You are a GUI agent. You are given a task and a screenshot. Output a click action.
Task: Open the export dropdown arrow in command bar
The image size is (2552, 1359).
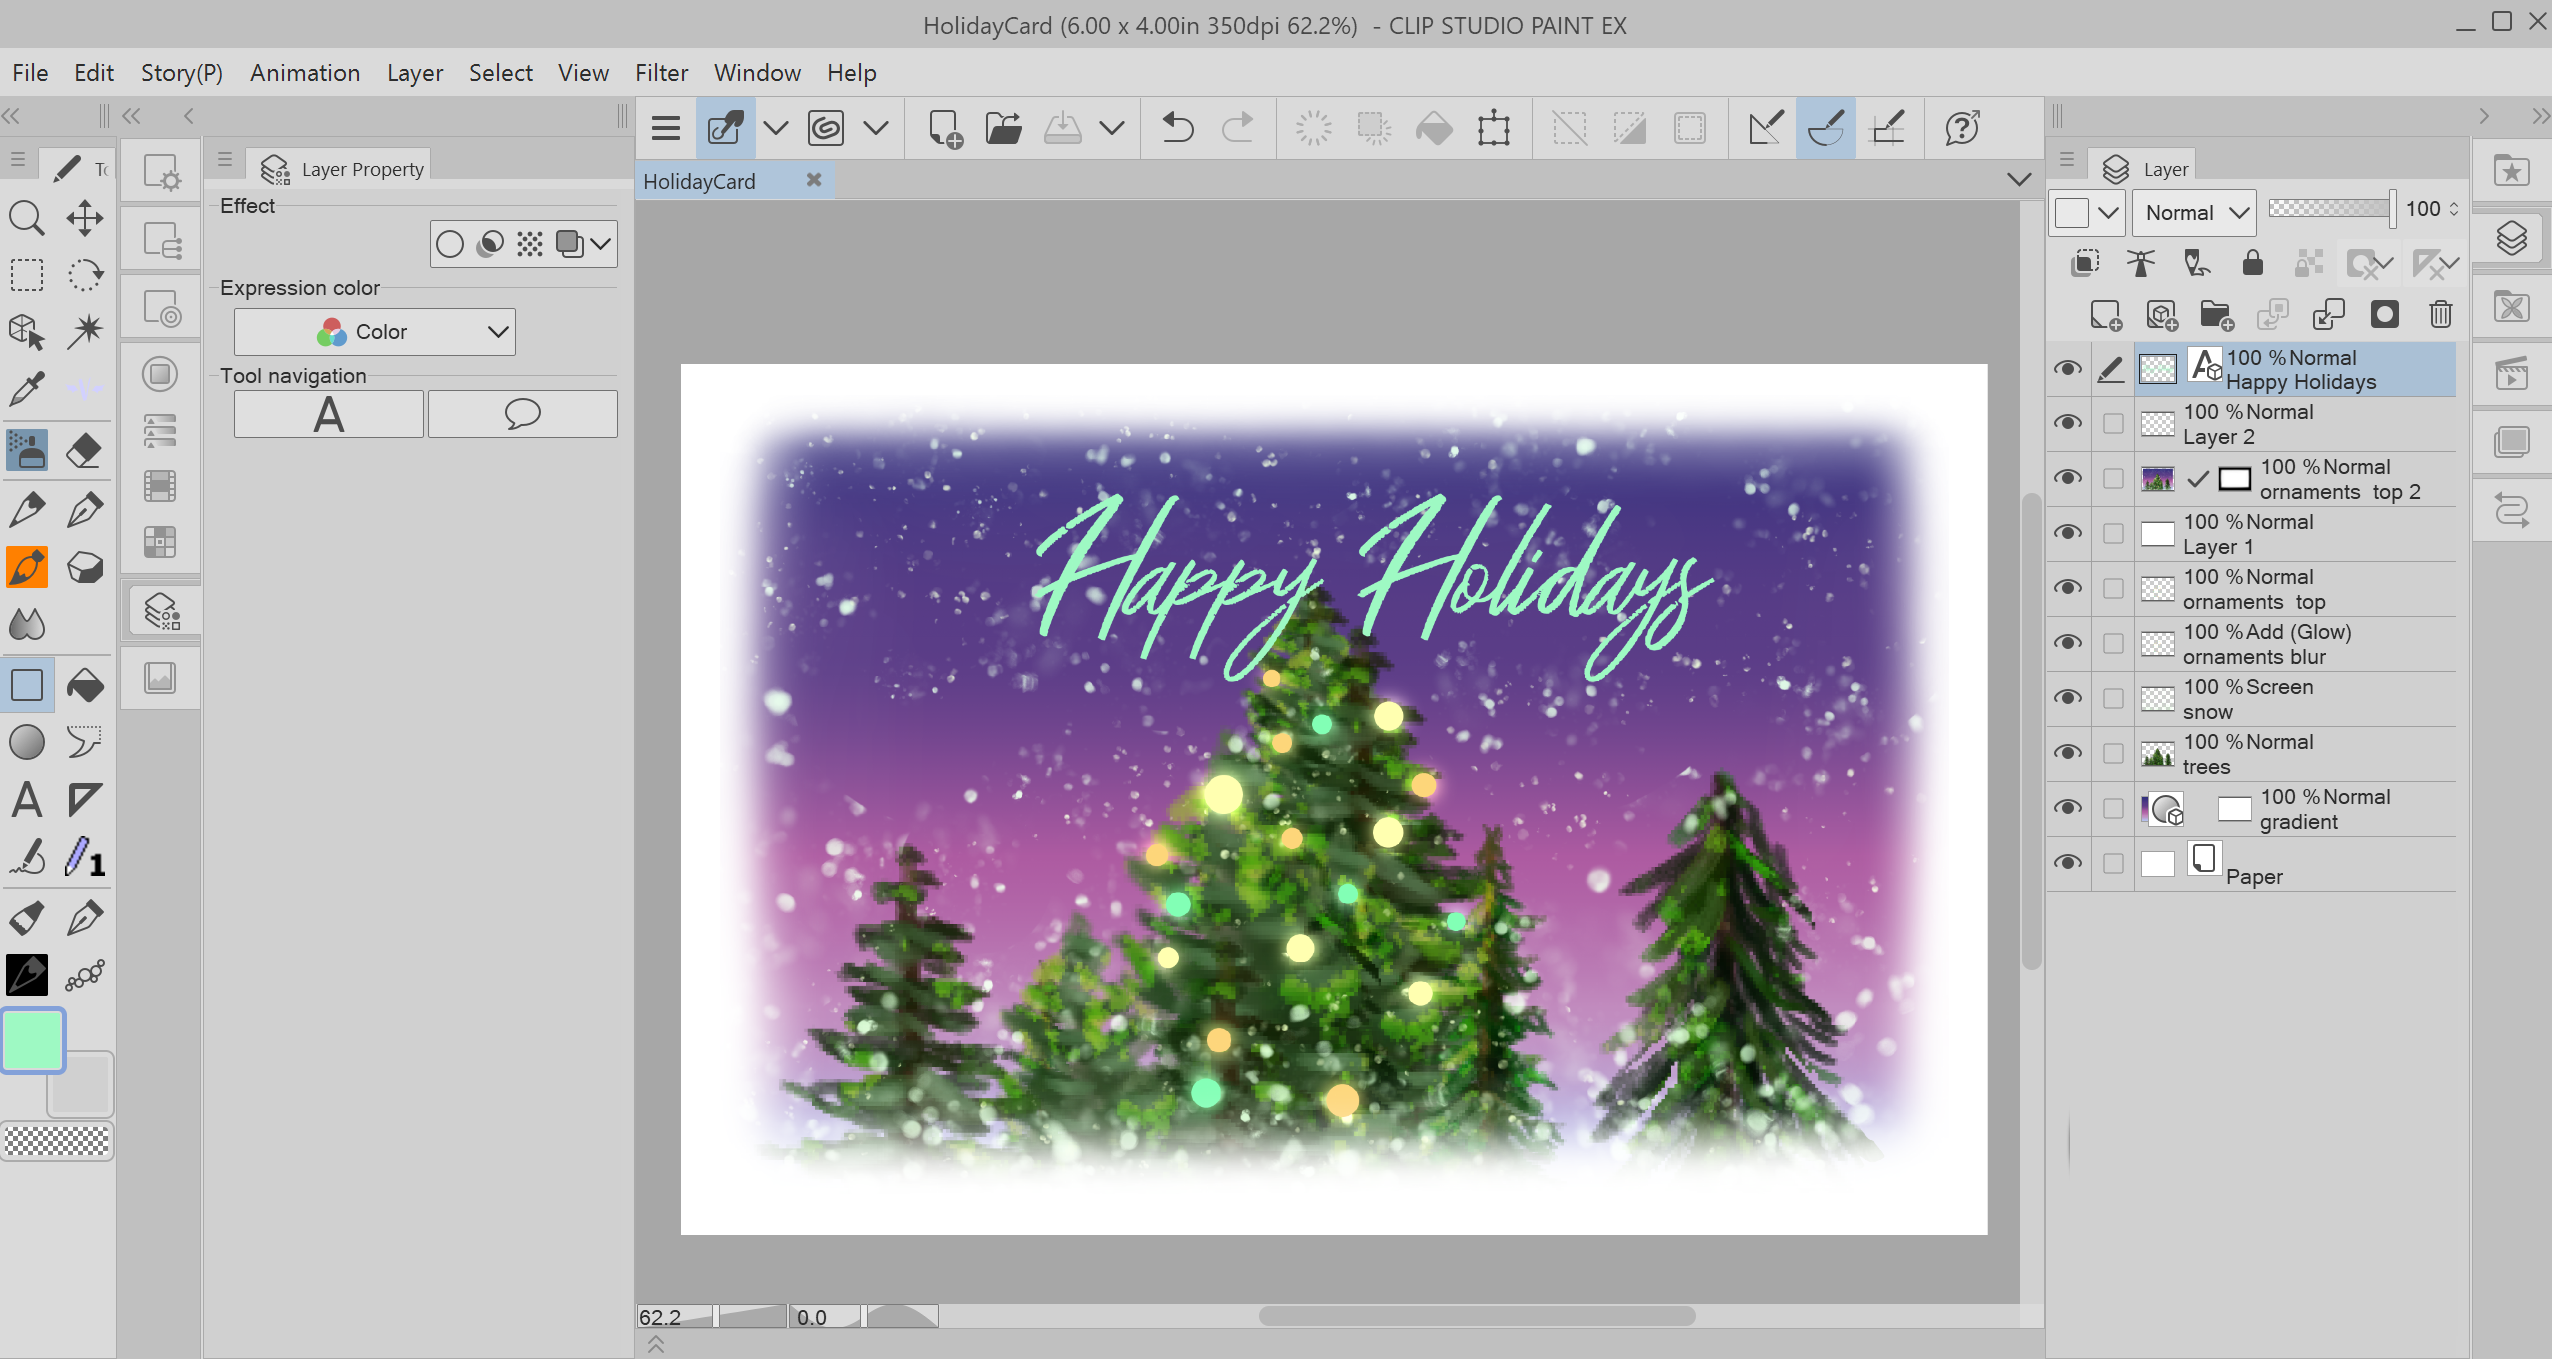[1112, 128]
